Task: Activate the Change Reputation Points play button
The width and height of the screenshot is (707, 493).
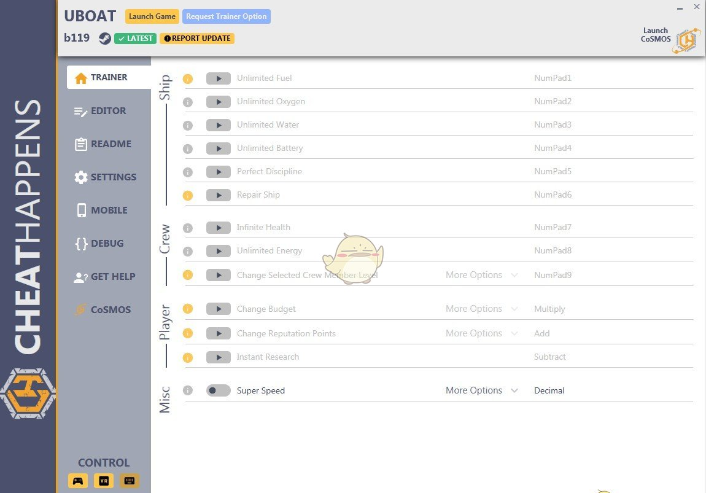Action: click(218, 333)
